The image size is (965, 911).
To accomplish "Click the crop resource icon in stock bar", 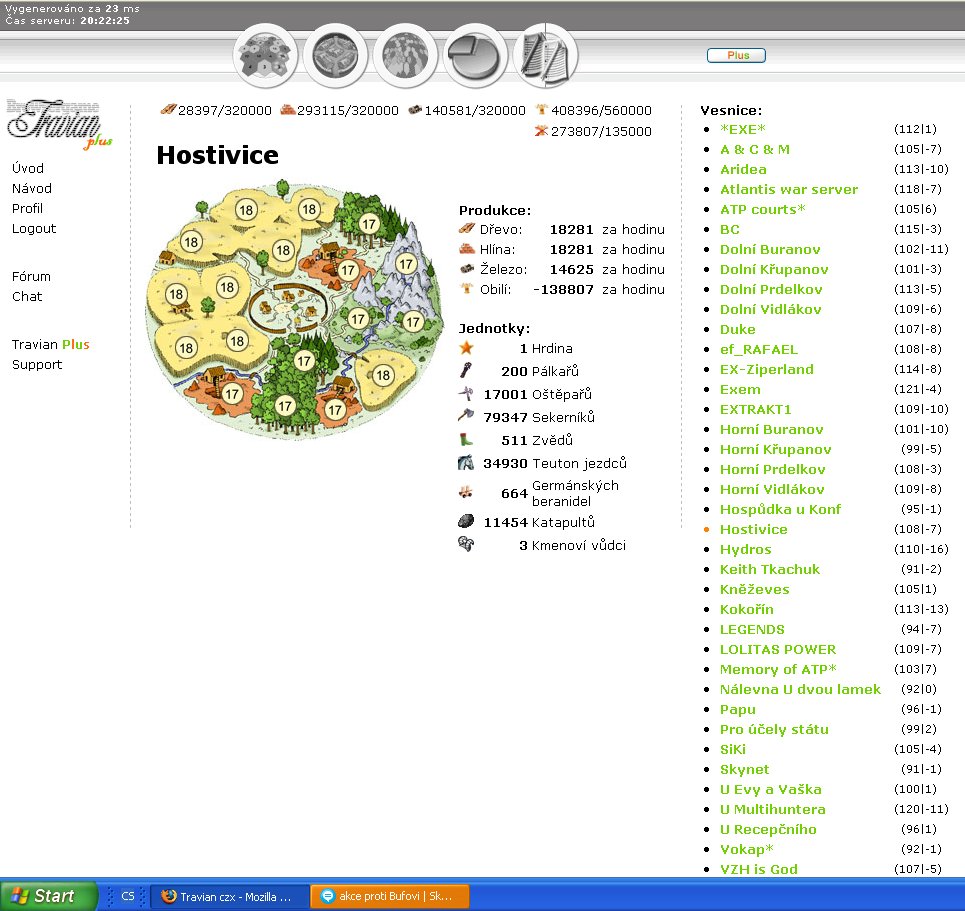I will click(x=542, y=110).
